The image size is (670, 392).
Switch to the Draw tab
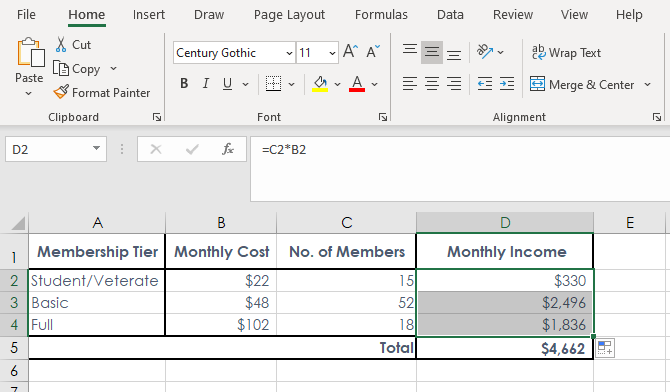tap(209, 15)
